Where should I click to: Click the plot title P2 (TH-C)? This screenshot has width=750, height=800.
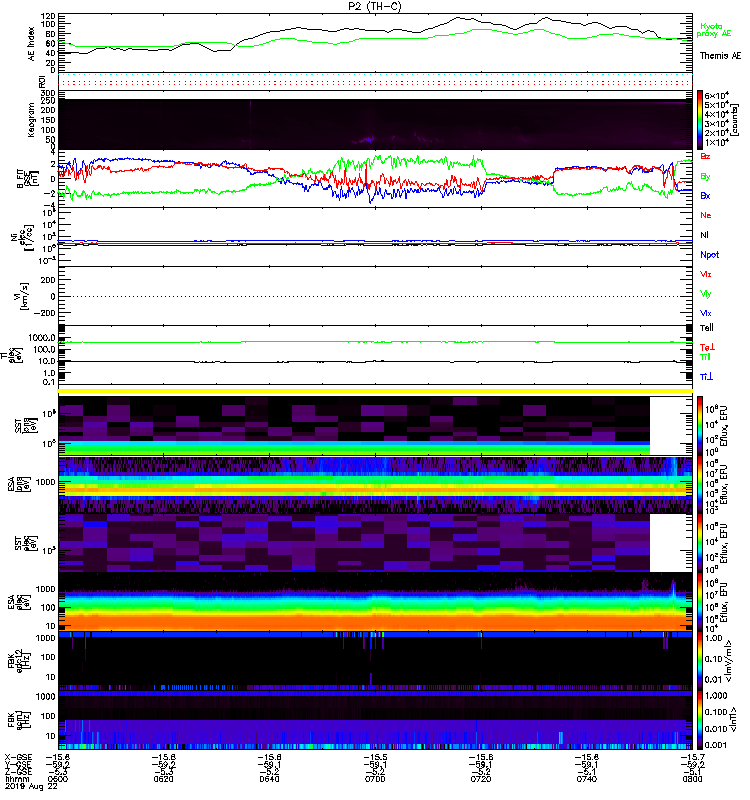[x=374, y=6]
